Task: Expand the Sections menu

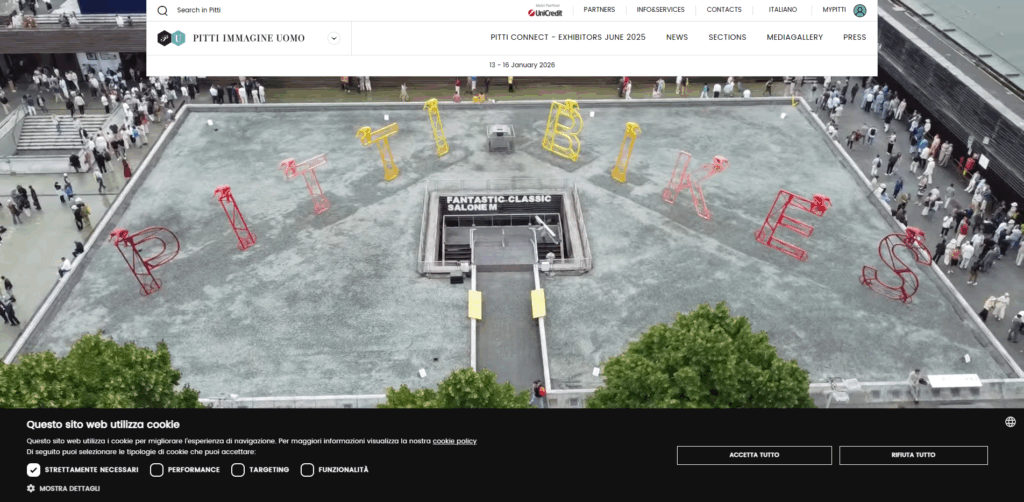Action: [x=727, y=37]
